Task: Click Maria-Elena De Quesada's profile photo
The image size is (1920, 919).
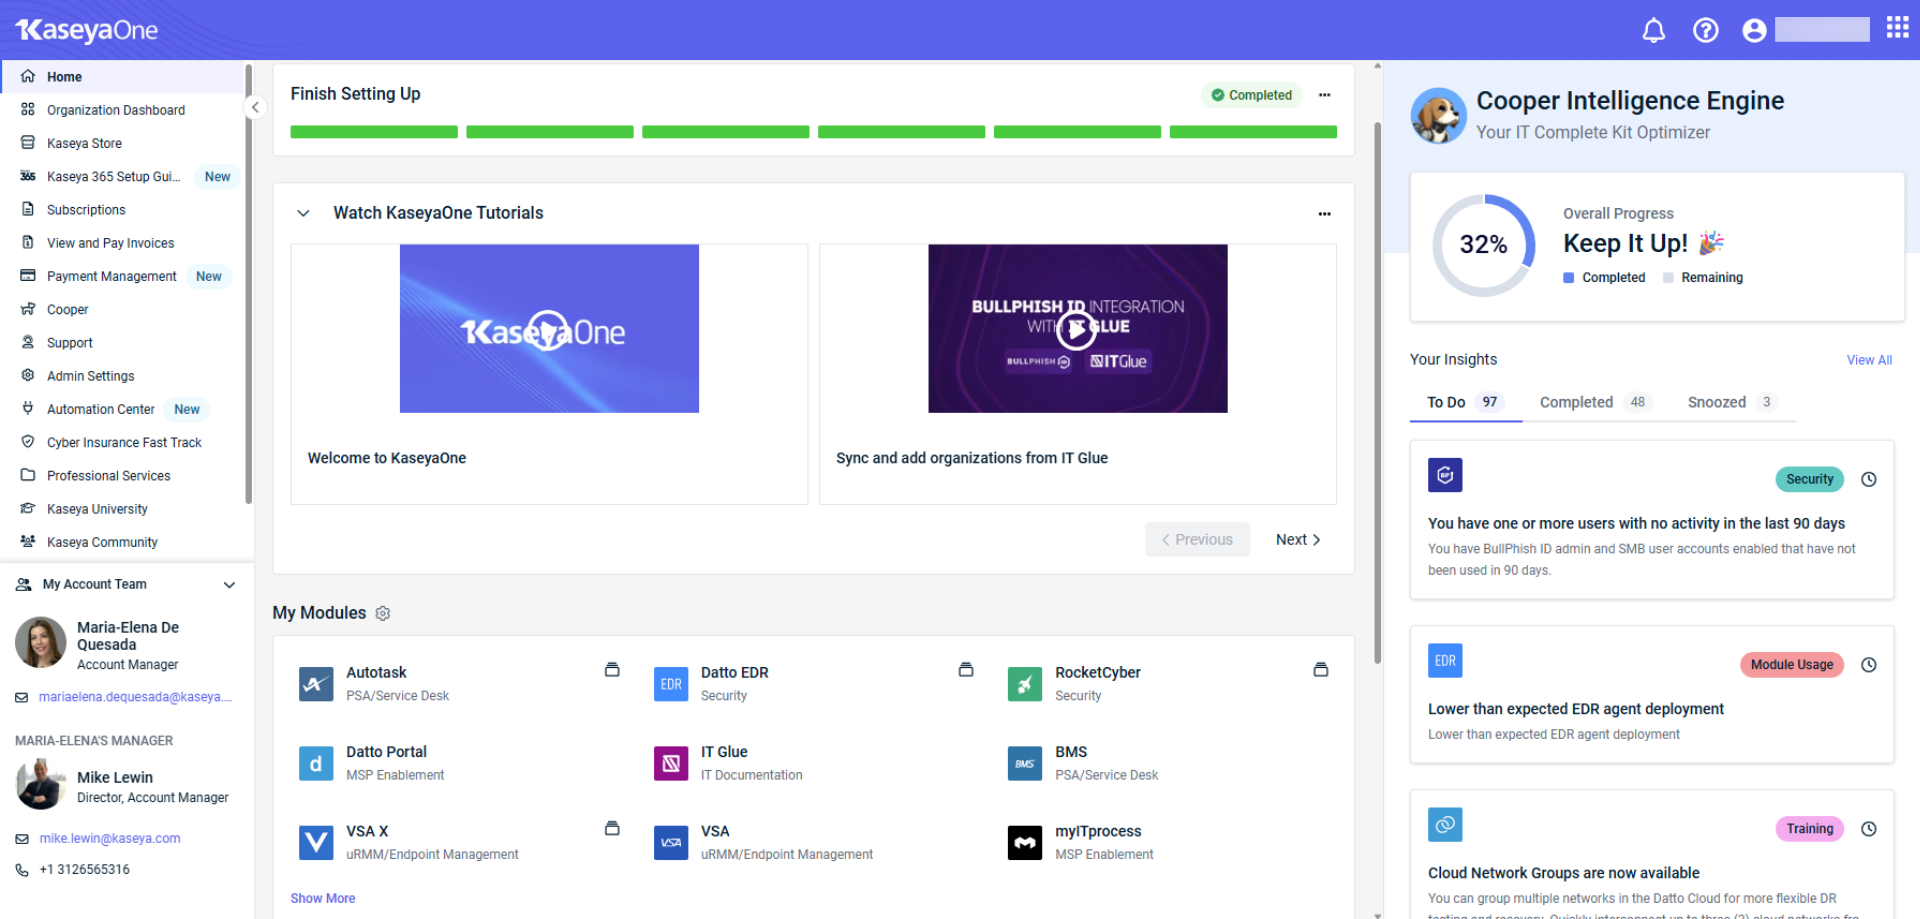Action: [41, 643]
